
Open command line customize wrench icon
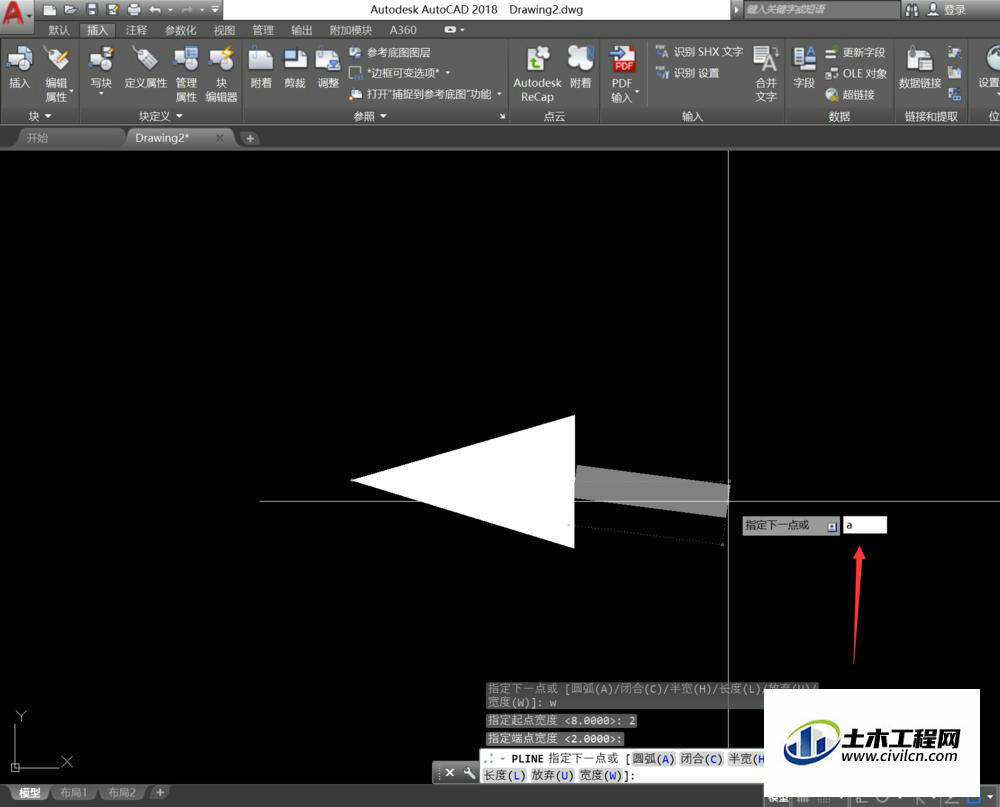pos(469,773)
